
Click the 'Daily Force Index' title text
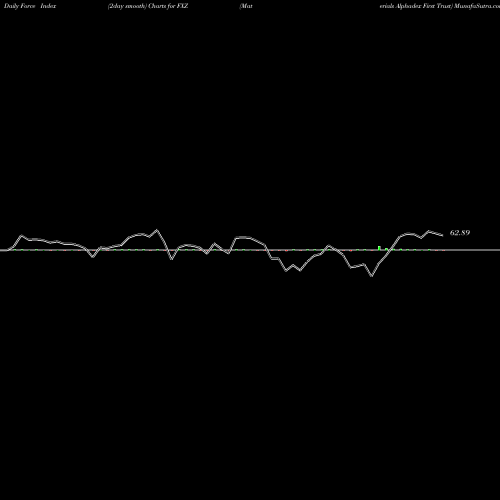click(x=30, y=6)
